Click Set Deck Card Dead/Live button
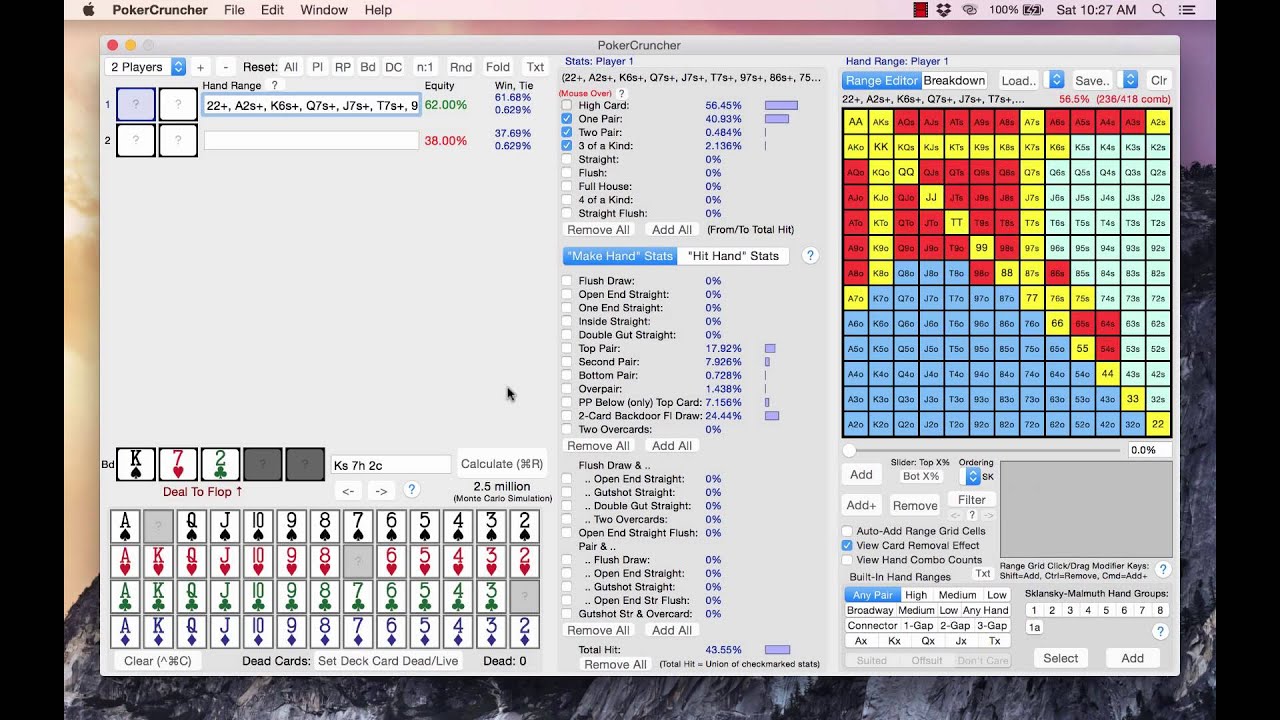 tap(388, 661)
